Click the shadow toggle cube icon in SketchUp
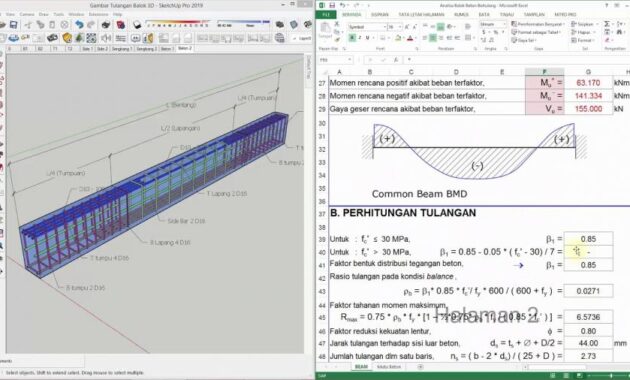Viewport: 630px width, 380px height. [137, 25]
